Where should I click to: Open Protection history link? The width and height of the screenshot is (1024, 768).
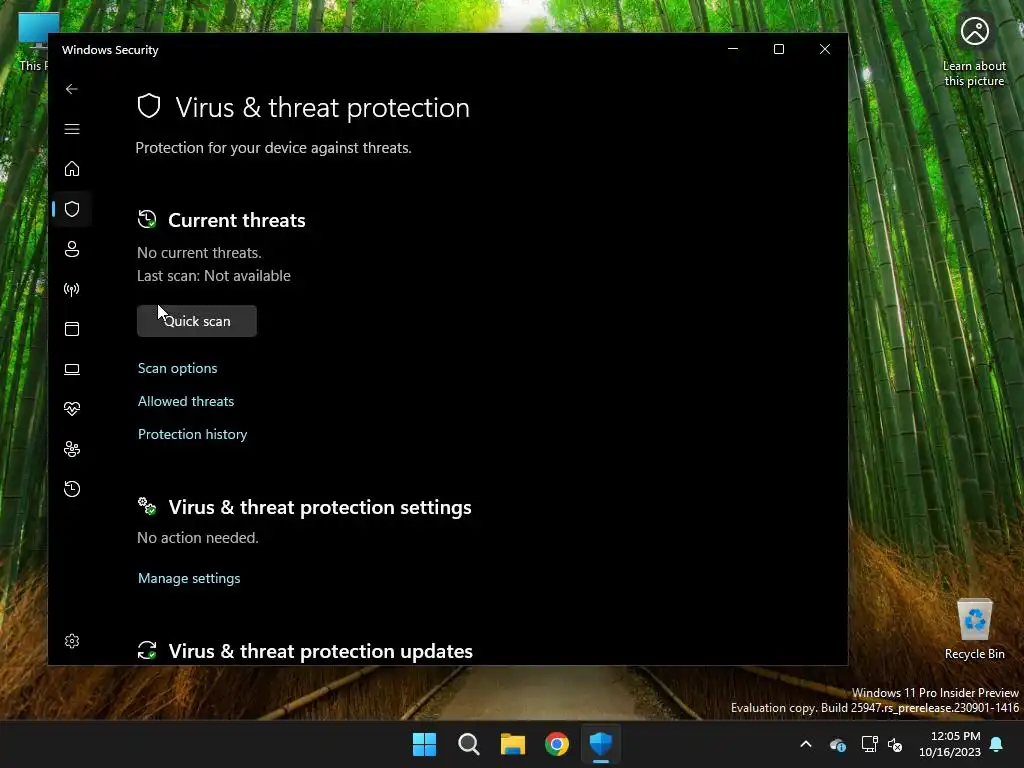(193, 434)
